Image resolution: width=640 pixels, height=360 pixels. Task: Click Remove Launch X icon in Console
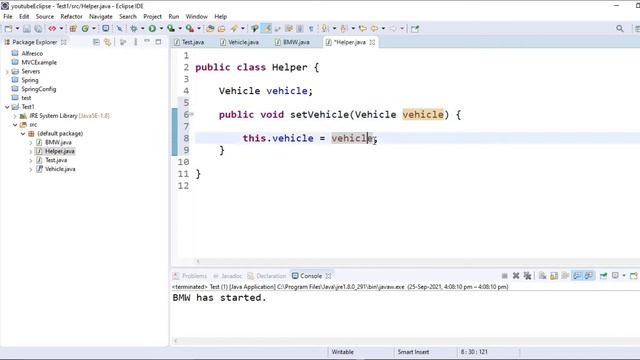coord(516,276)
